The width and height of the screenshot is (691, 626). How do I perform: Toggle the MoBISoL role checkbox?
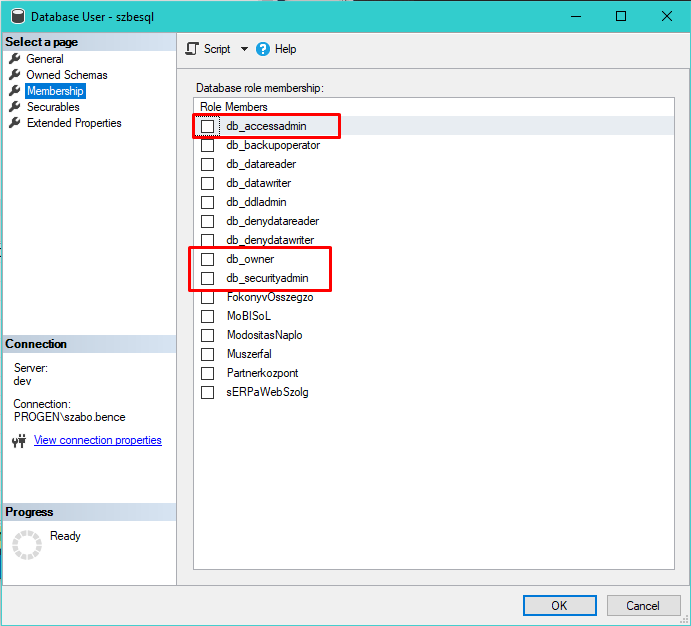208,316
